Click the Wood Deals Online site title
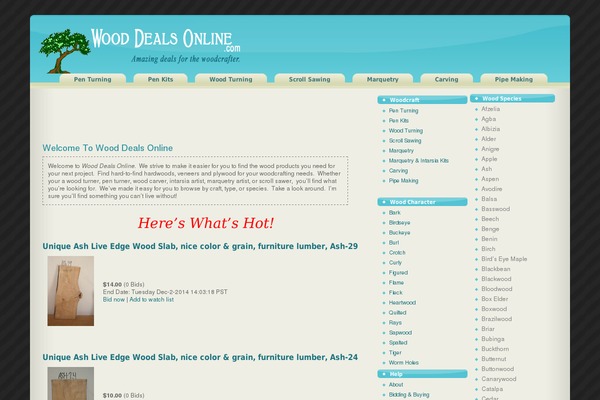The image size is (600, 400). [x=165, y=39]
